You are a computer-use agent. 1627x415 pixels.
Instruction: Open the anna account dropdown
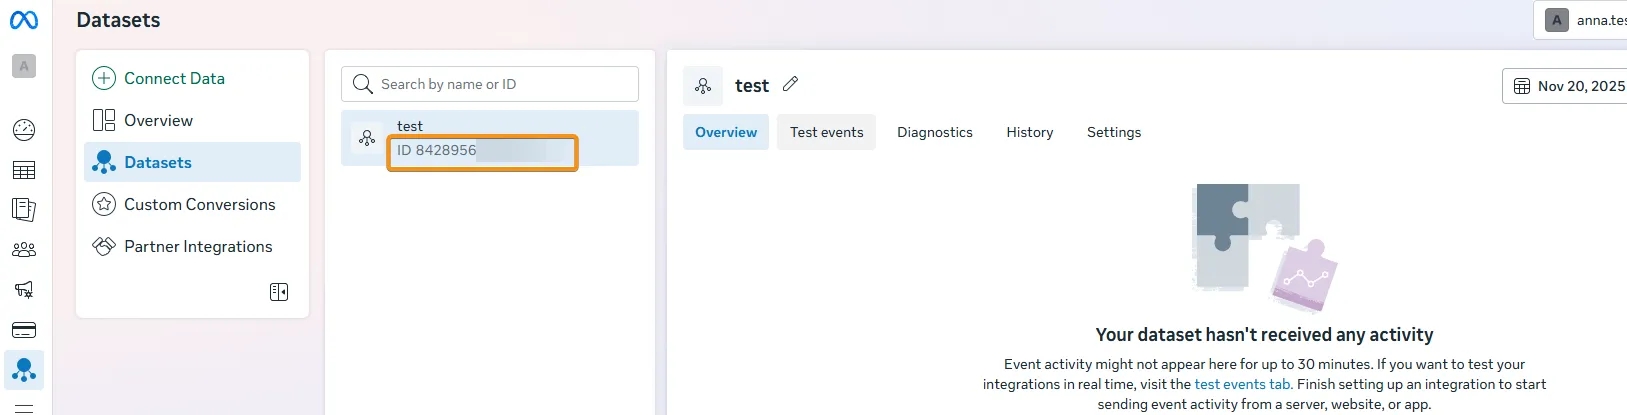click(1581, 20)
